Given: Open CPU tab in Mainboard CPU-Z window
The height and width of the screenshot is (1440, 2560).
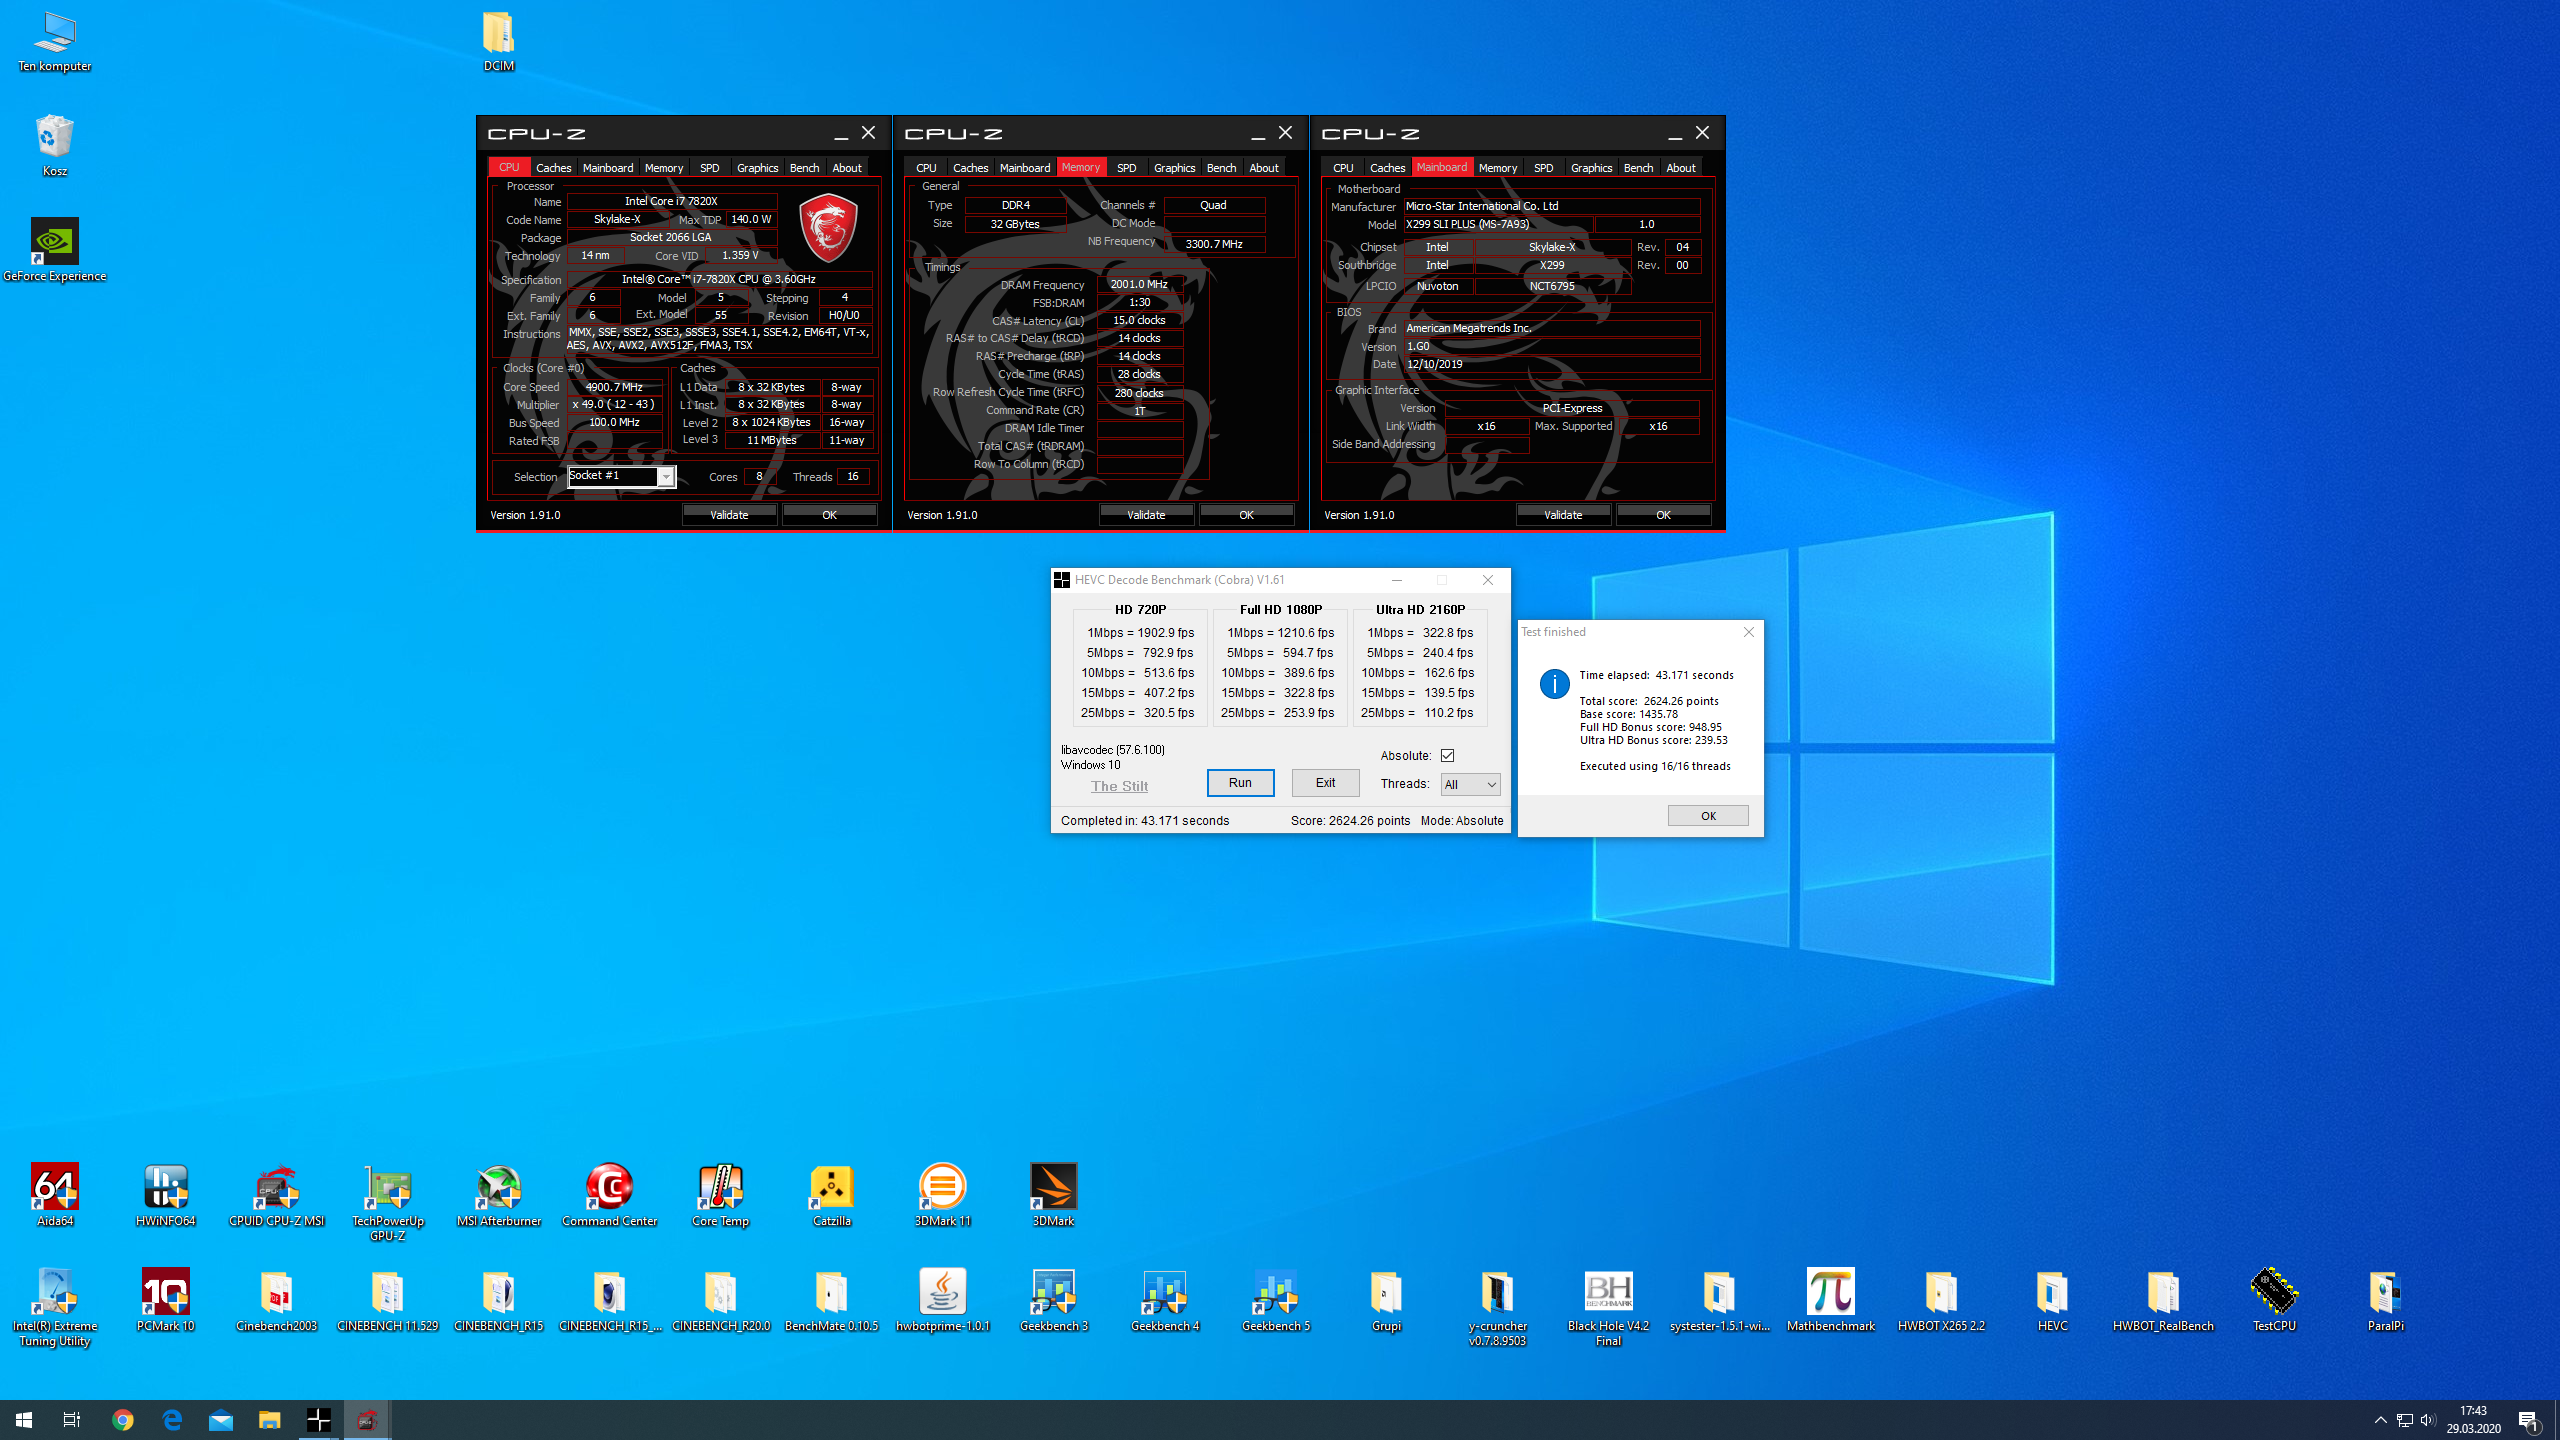Looking at the screenshot, I should [x=1343, y=168].
